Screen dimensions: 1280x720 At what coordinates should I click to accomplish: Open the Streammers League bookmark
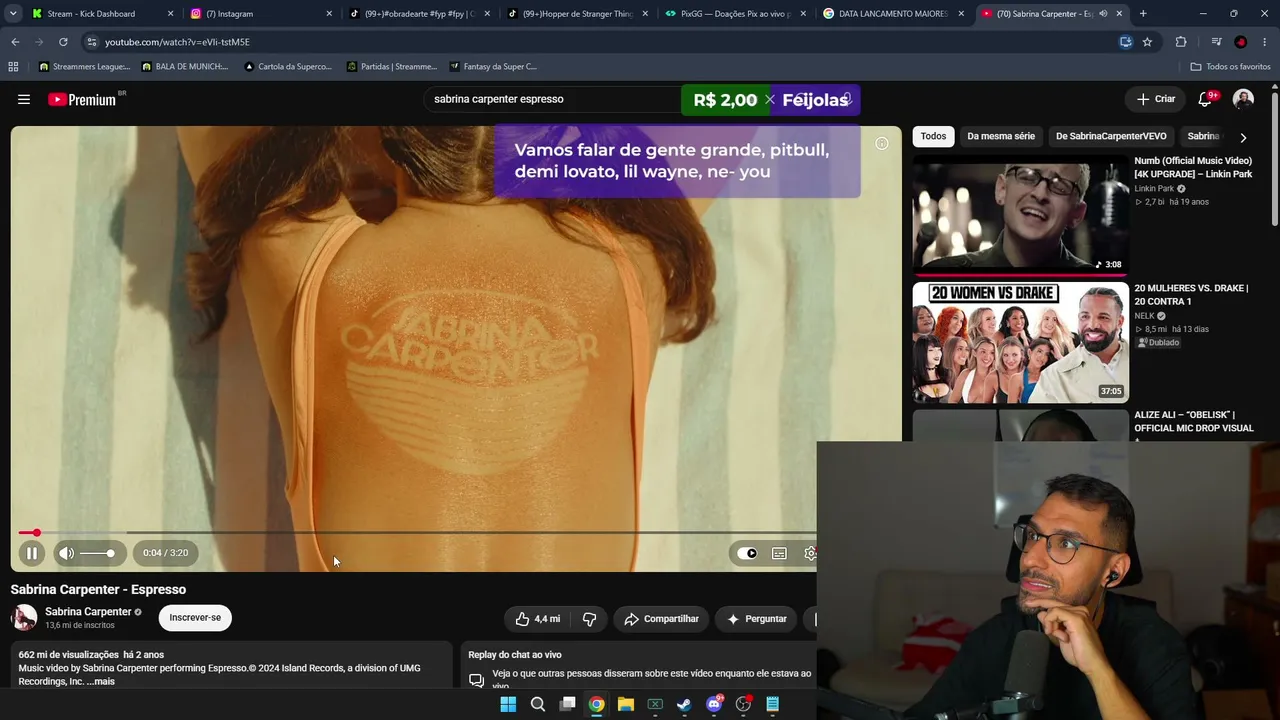pyautogui.click(x=84, y=67)
